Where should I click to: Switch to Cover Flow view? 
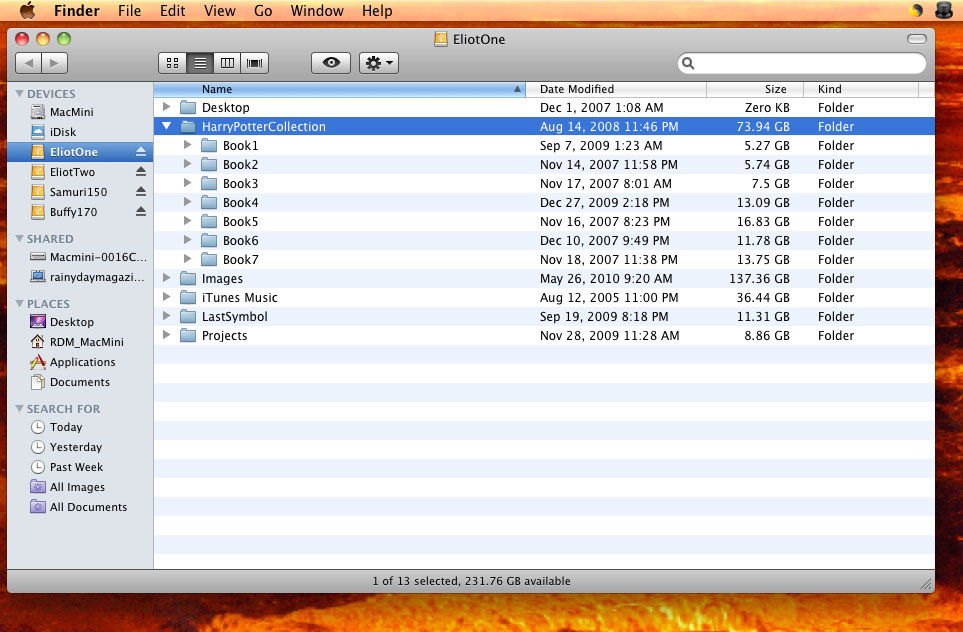[x=254, y=63]
